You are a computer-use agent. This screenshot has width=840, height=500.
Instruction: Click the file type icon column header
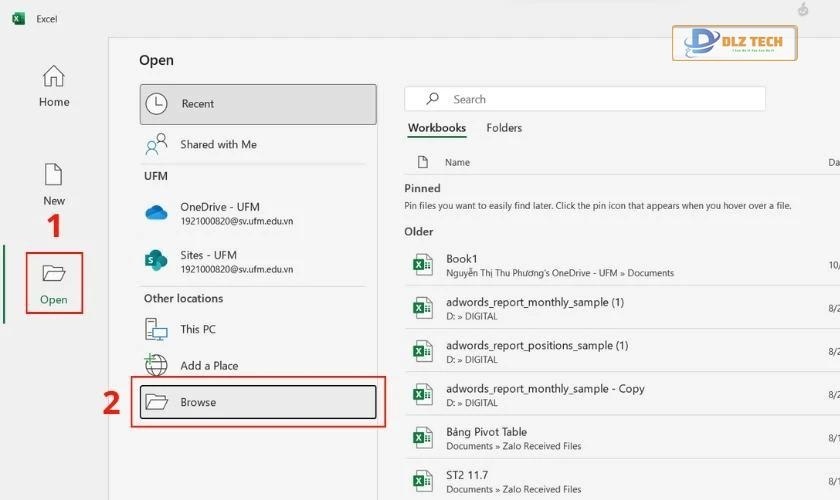point(423,162)
